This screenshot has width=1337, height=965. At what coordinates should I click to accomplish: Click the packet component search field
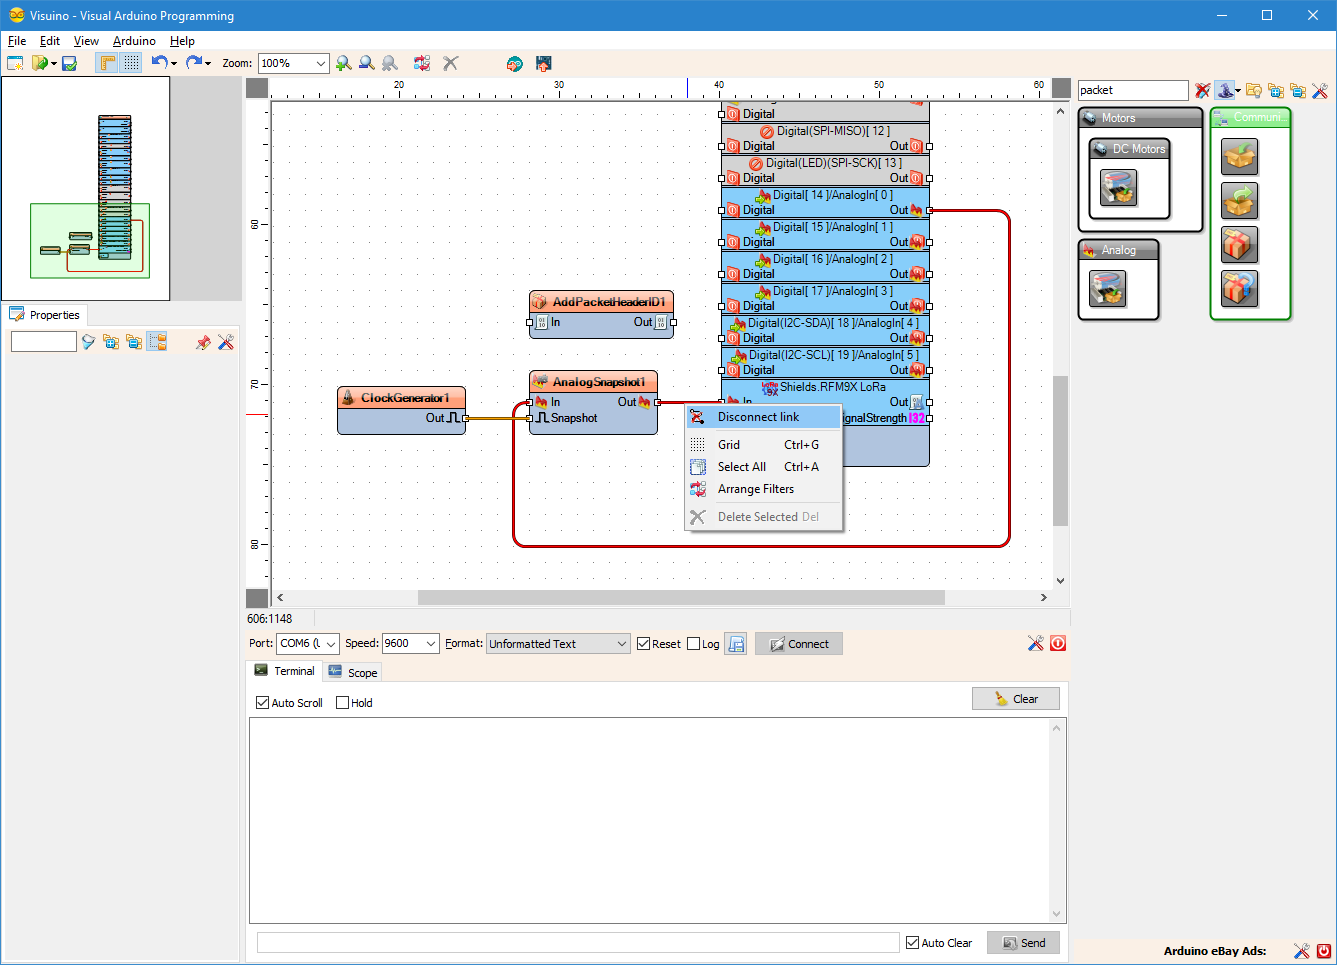(x=1132, y=90)
